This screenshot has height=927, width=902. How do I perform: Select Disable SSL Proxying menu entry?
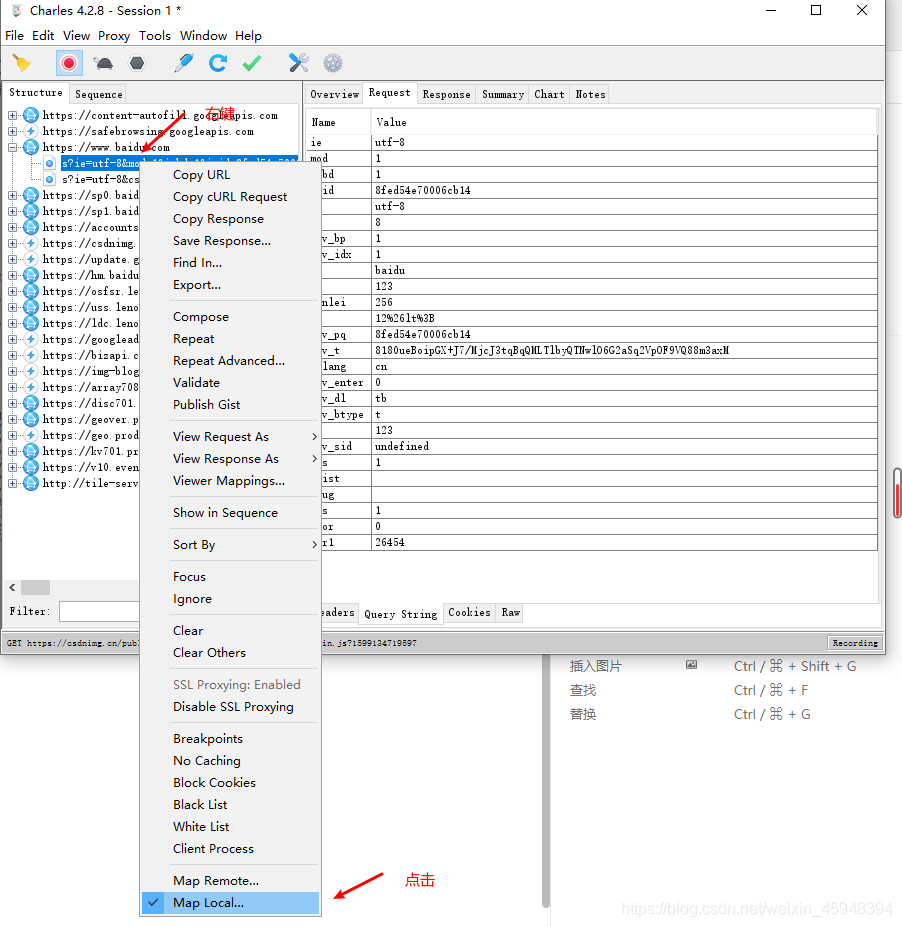pyautogui.click(x=231, y=706)
